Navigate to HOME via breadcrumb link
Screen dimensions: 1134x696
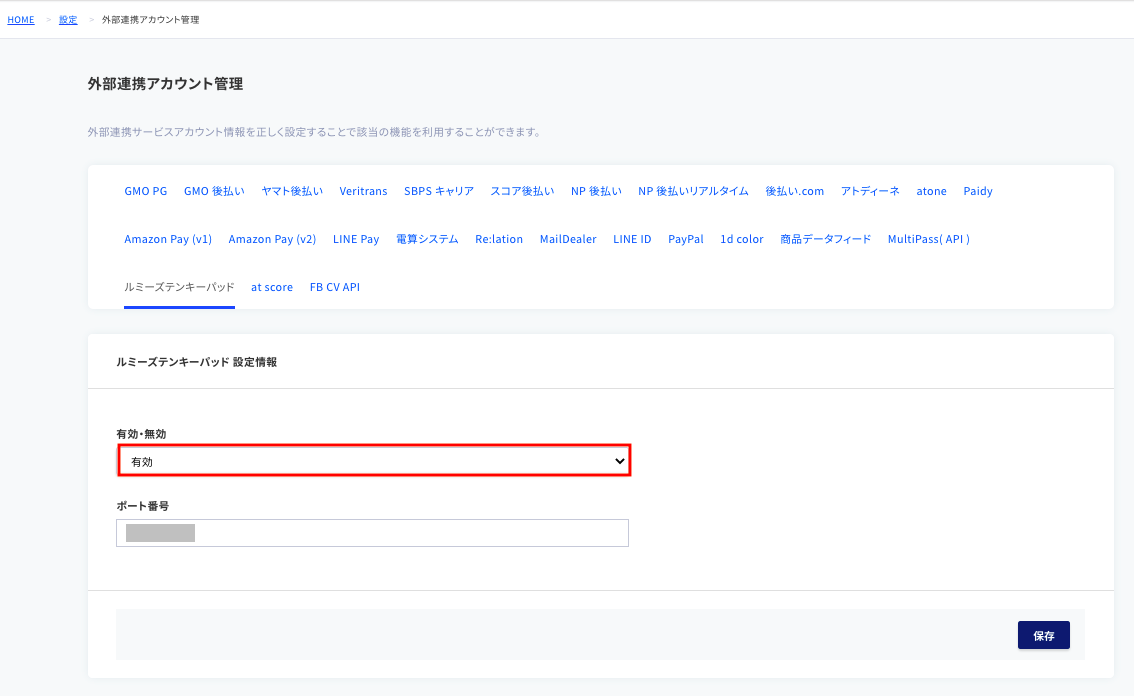click(x=21, y=19)
